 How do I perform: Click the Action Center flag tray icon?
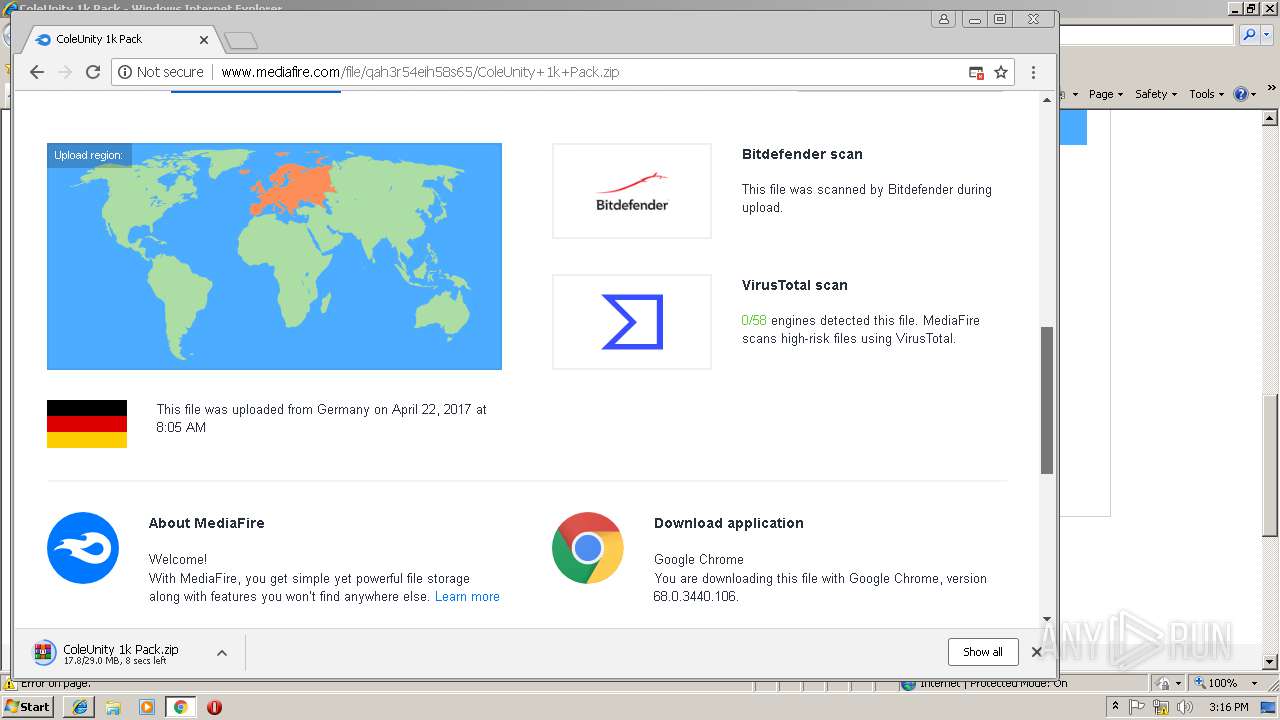1138,707
